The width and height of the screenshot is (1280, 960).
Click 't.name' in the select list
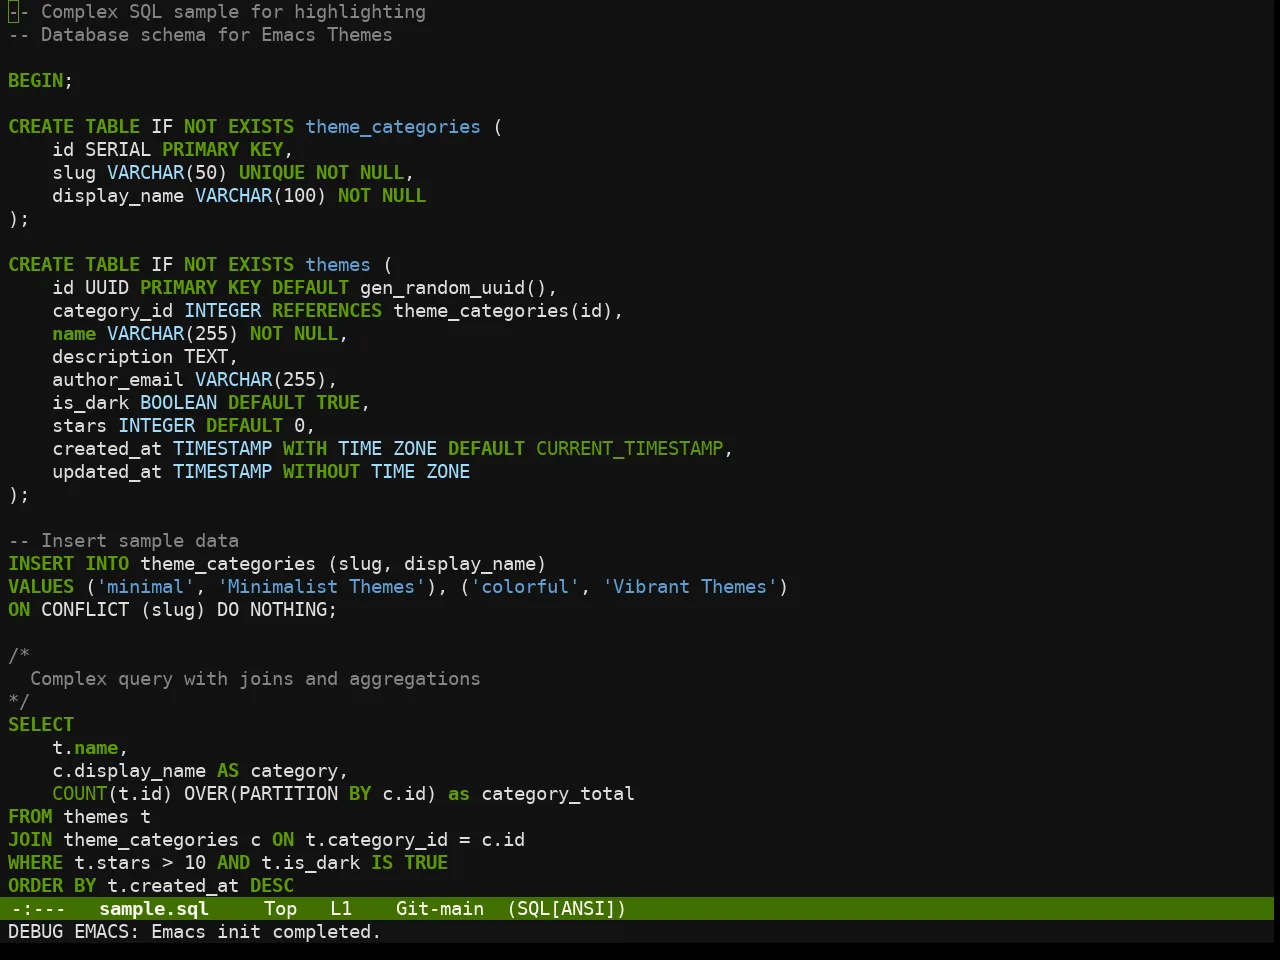coord(85,748)
